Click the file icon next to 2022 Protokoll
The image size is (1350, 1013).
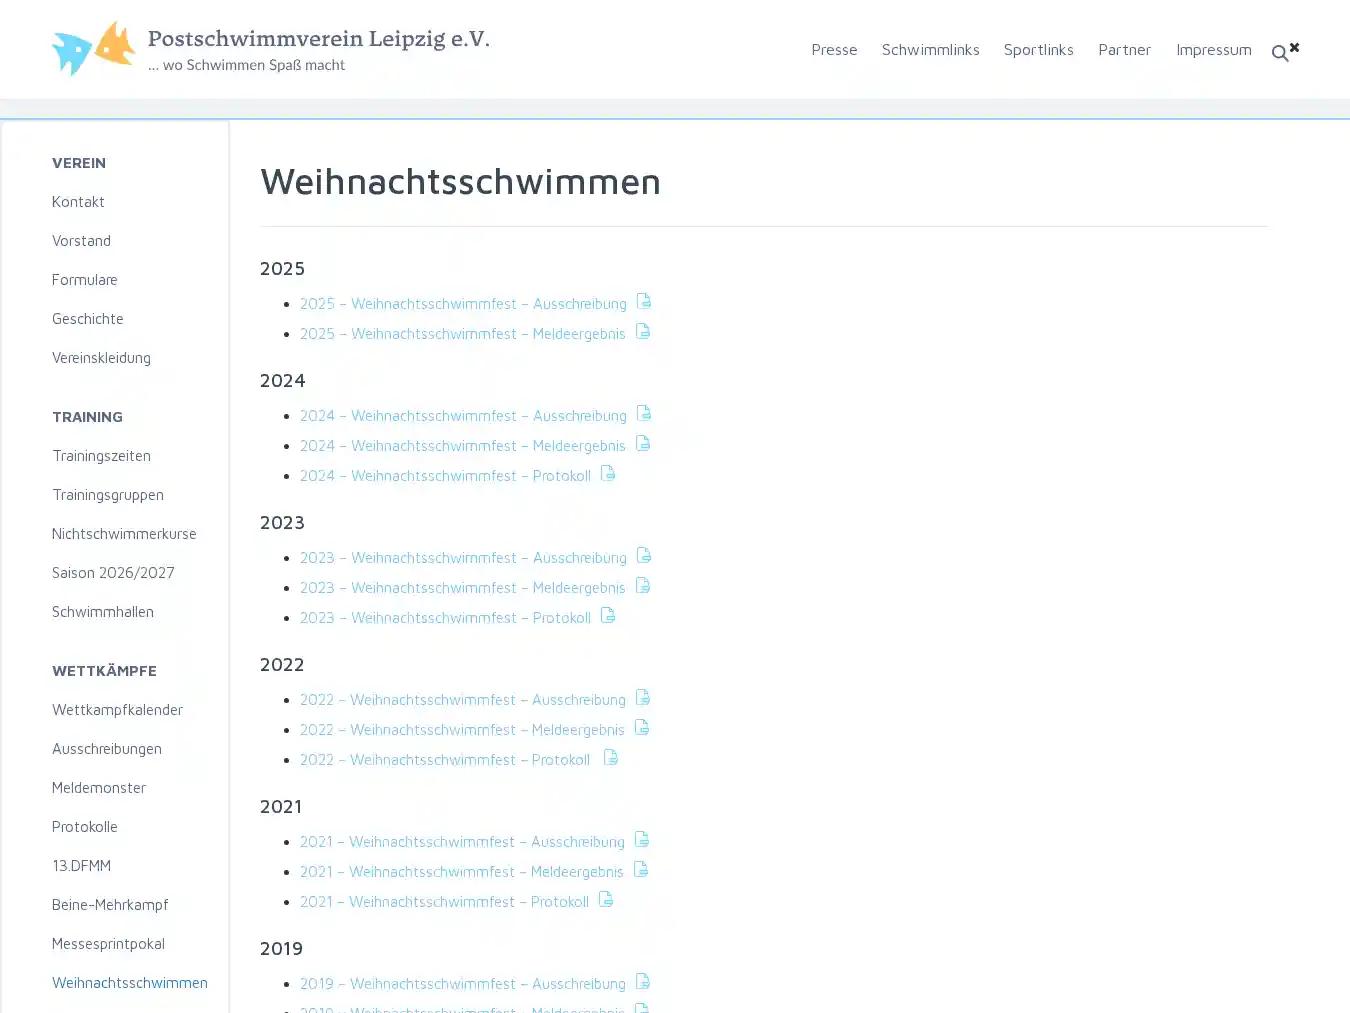610,757
